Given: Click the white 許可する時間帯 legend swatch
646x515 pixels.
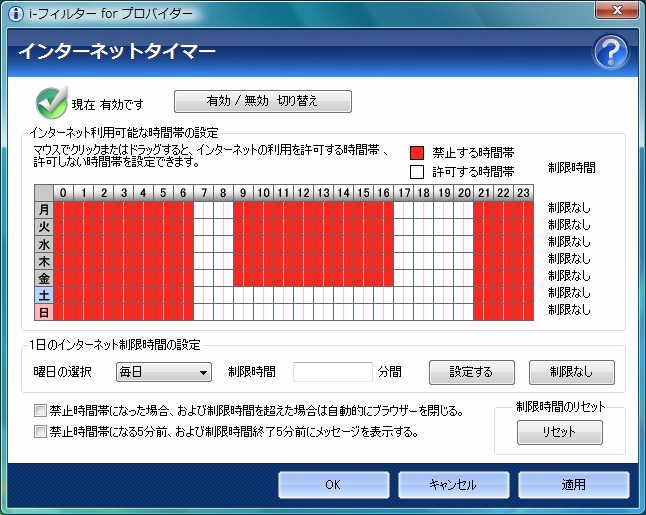Looking at the screenshot, I should 417,172.
